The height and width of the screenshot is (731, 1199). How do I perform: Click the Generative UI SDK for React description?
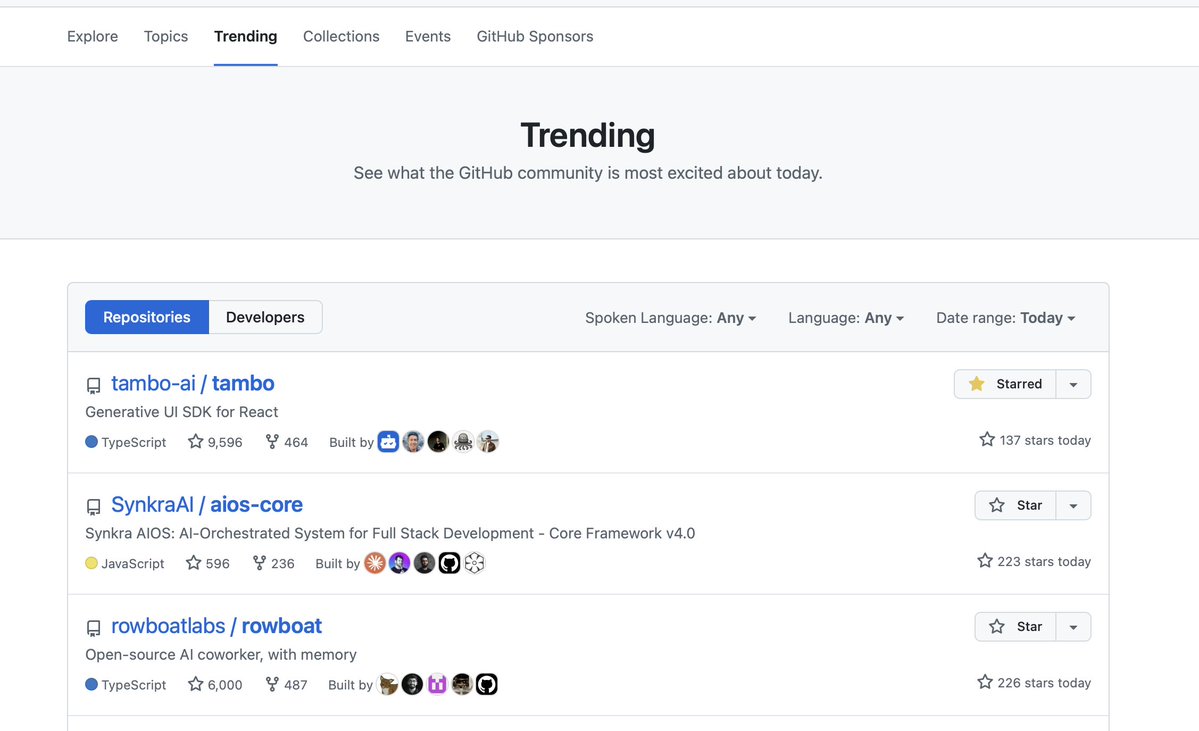tap(181, 412)
